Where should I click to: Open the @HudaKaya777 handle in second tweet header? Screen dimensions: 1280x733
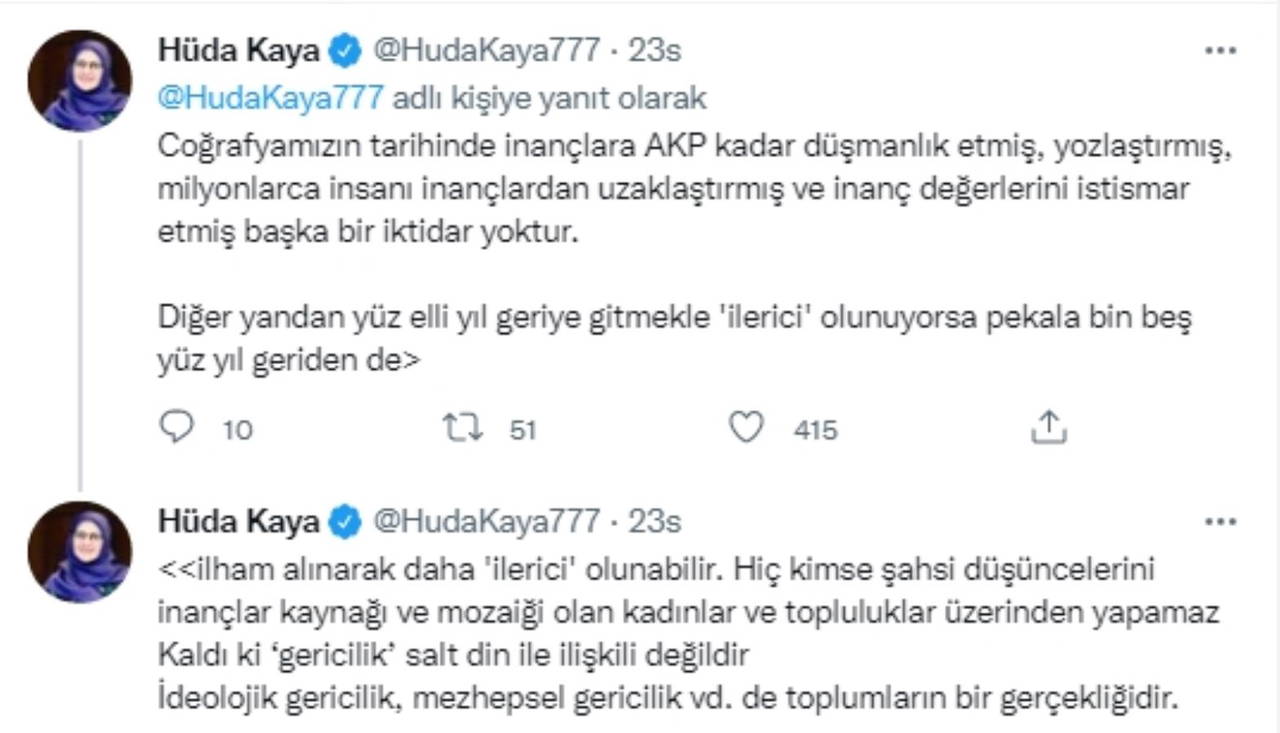click(x=486, y=521)
